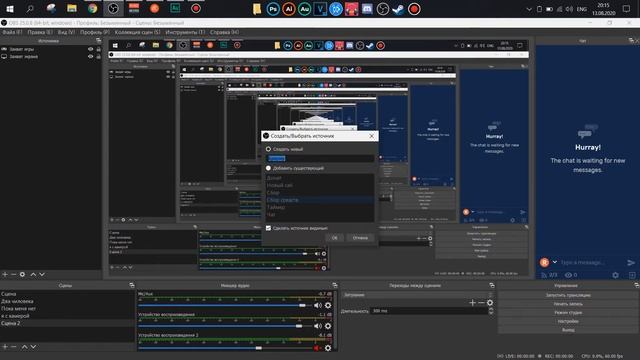Toggle visibility eye for Захват игры source
This screenshot has width=640, height=360.
coord(91,49)
